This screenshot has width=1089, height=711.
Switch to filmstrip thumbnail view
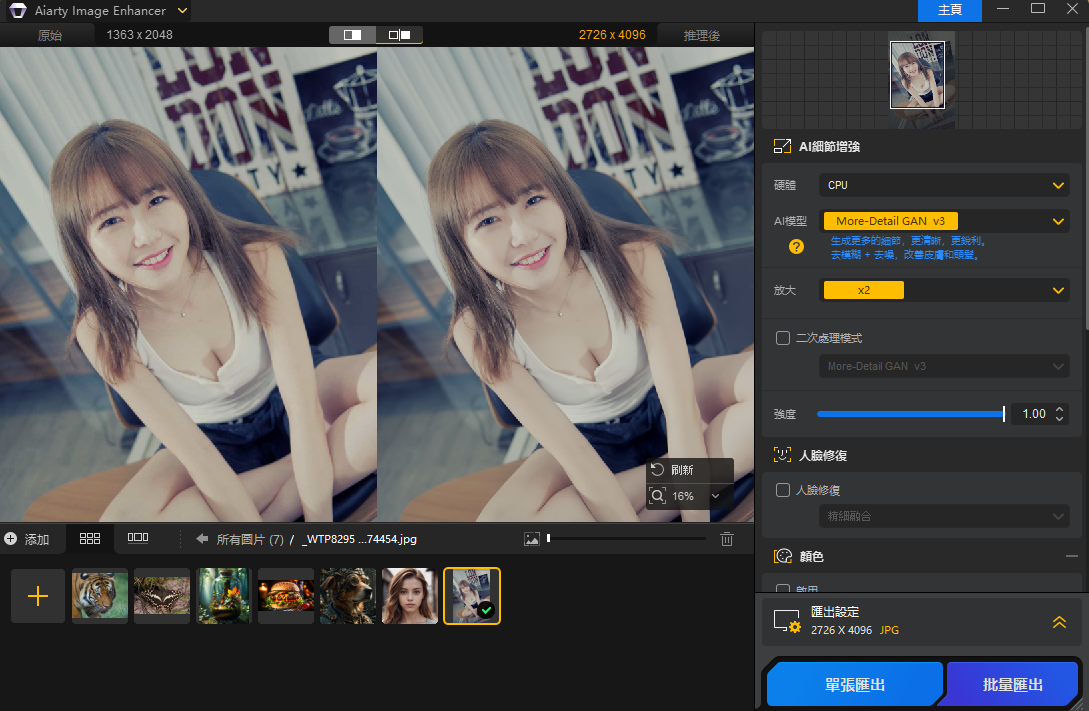pyautogui.click(x=138, y=538)
